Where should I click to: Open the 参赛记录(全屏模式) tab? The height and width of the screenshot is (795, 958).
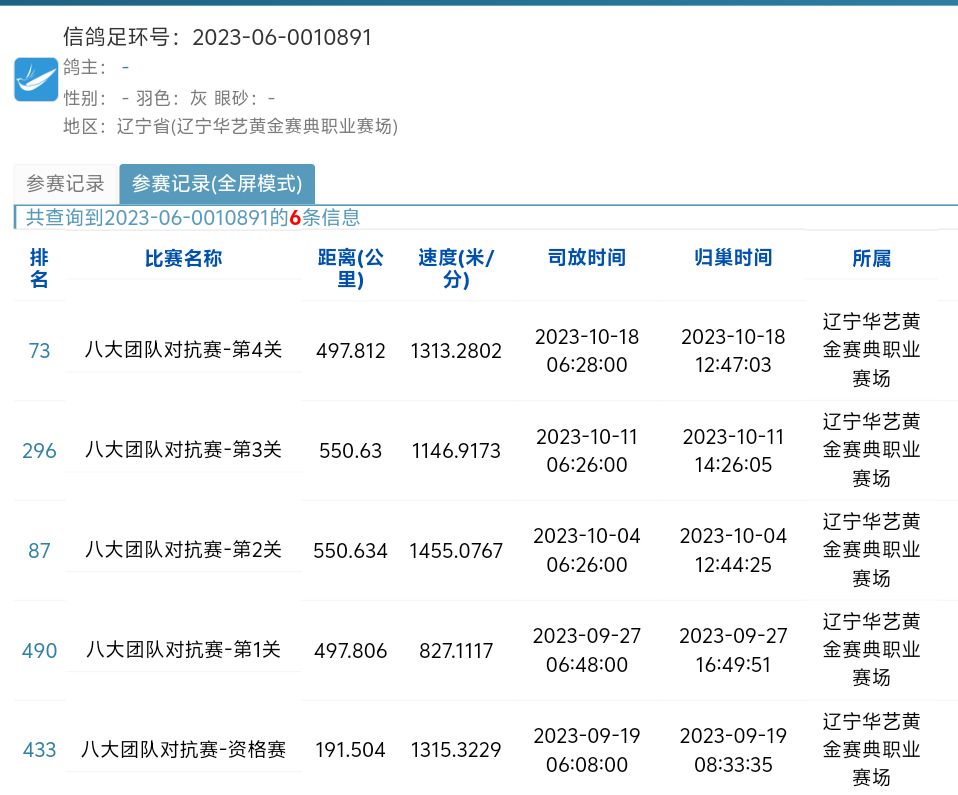217,183
